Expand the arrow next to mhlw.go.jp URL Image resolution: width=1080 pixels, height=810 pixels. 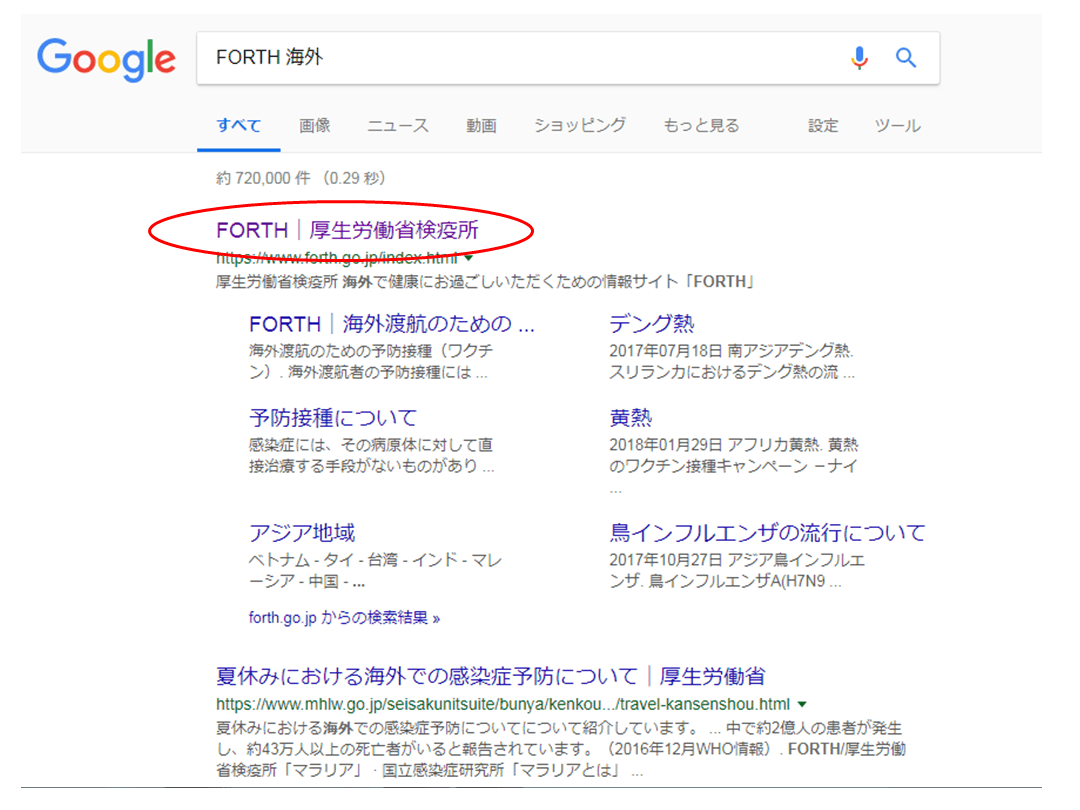(x=802, y=703)
